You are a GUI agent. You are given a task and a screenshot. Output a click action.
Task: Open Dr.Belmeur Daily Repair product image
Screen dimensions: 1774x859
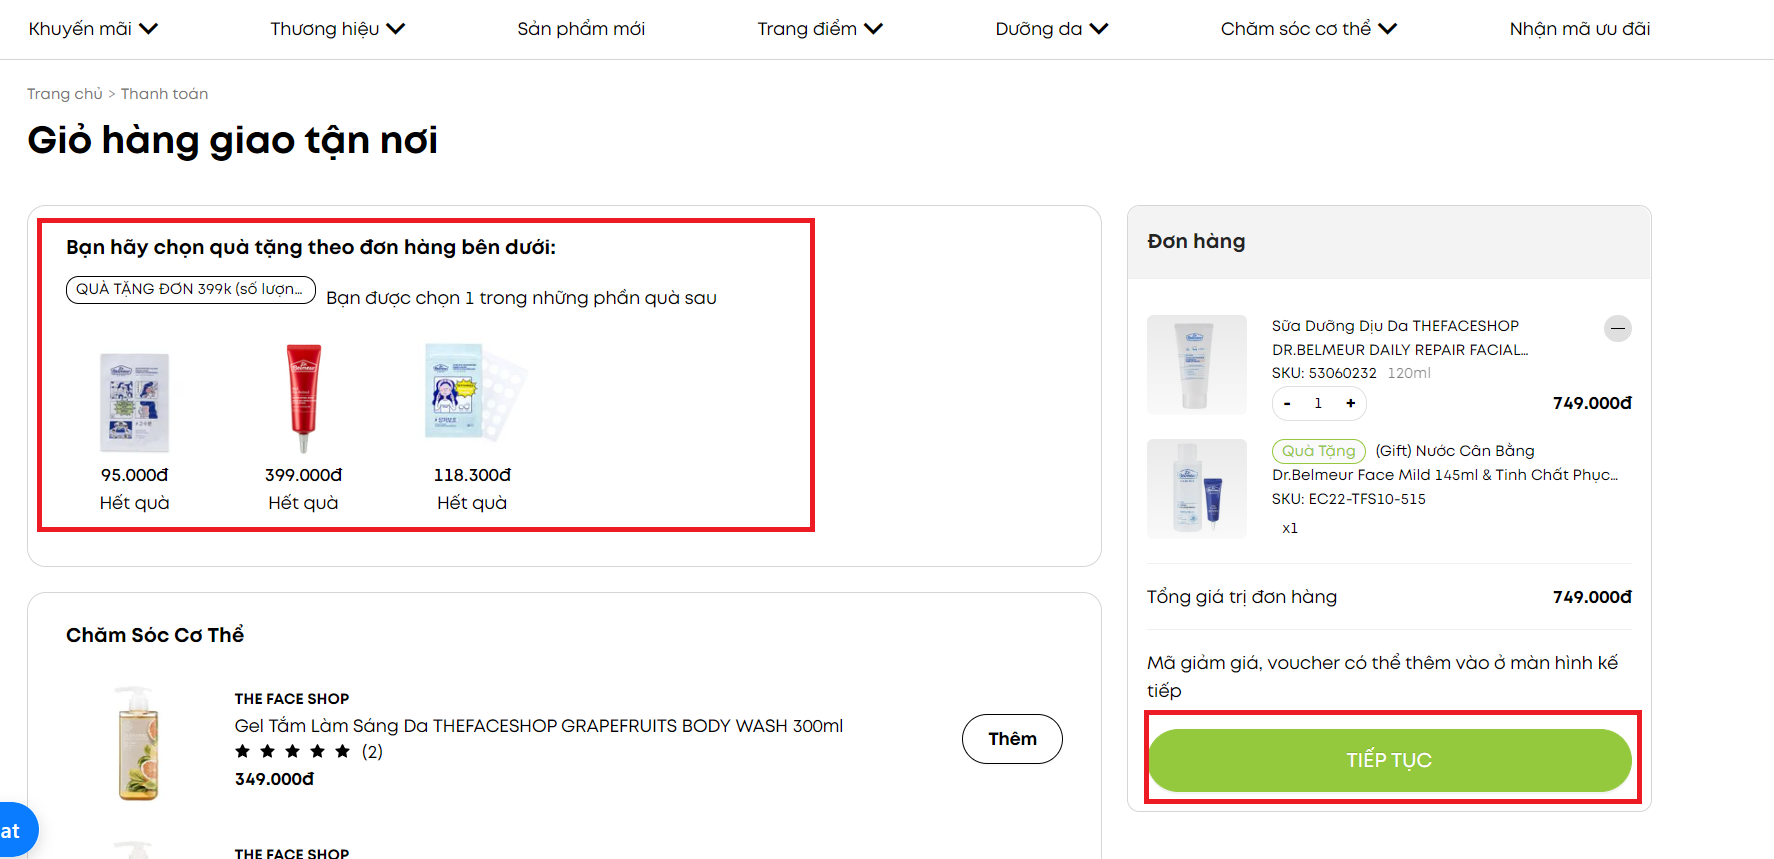point(1196,365)
